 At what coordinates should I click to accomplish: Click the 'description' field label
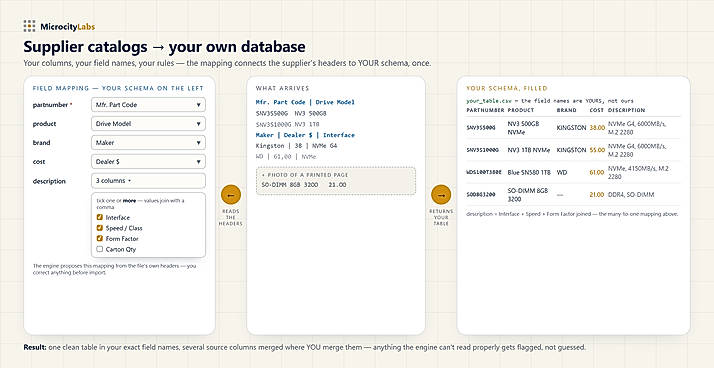click(x=49, y=181)
